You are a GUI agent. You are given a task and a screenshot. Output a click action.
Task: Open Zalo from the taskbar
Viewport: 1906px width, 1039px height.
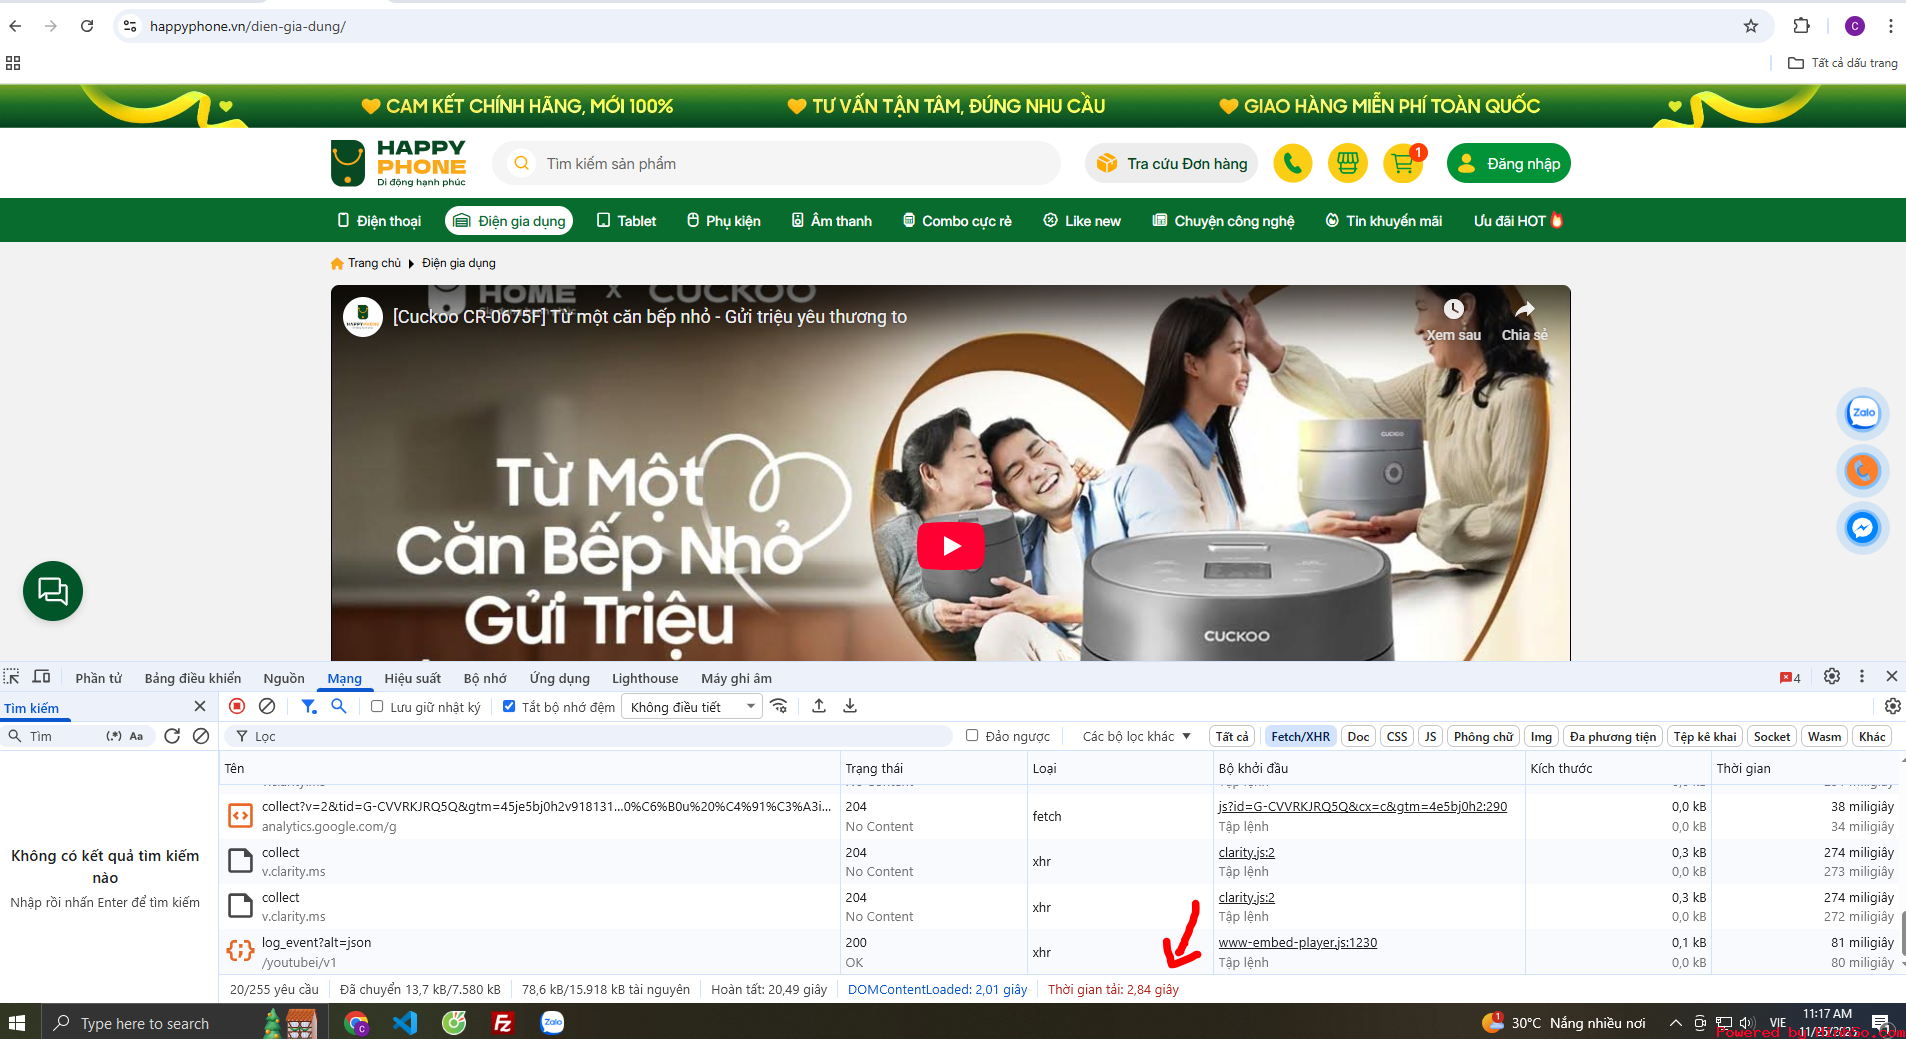(552, 1023)
